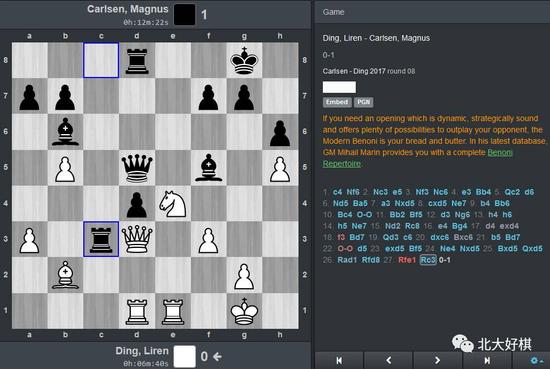Select the white knight on e4
Screen dimensions: 550x369
tap(173, 203)
